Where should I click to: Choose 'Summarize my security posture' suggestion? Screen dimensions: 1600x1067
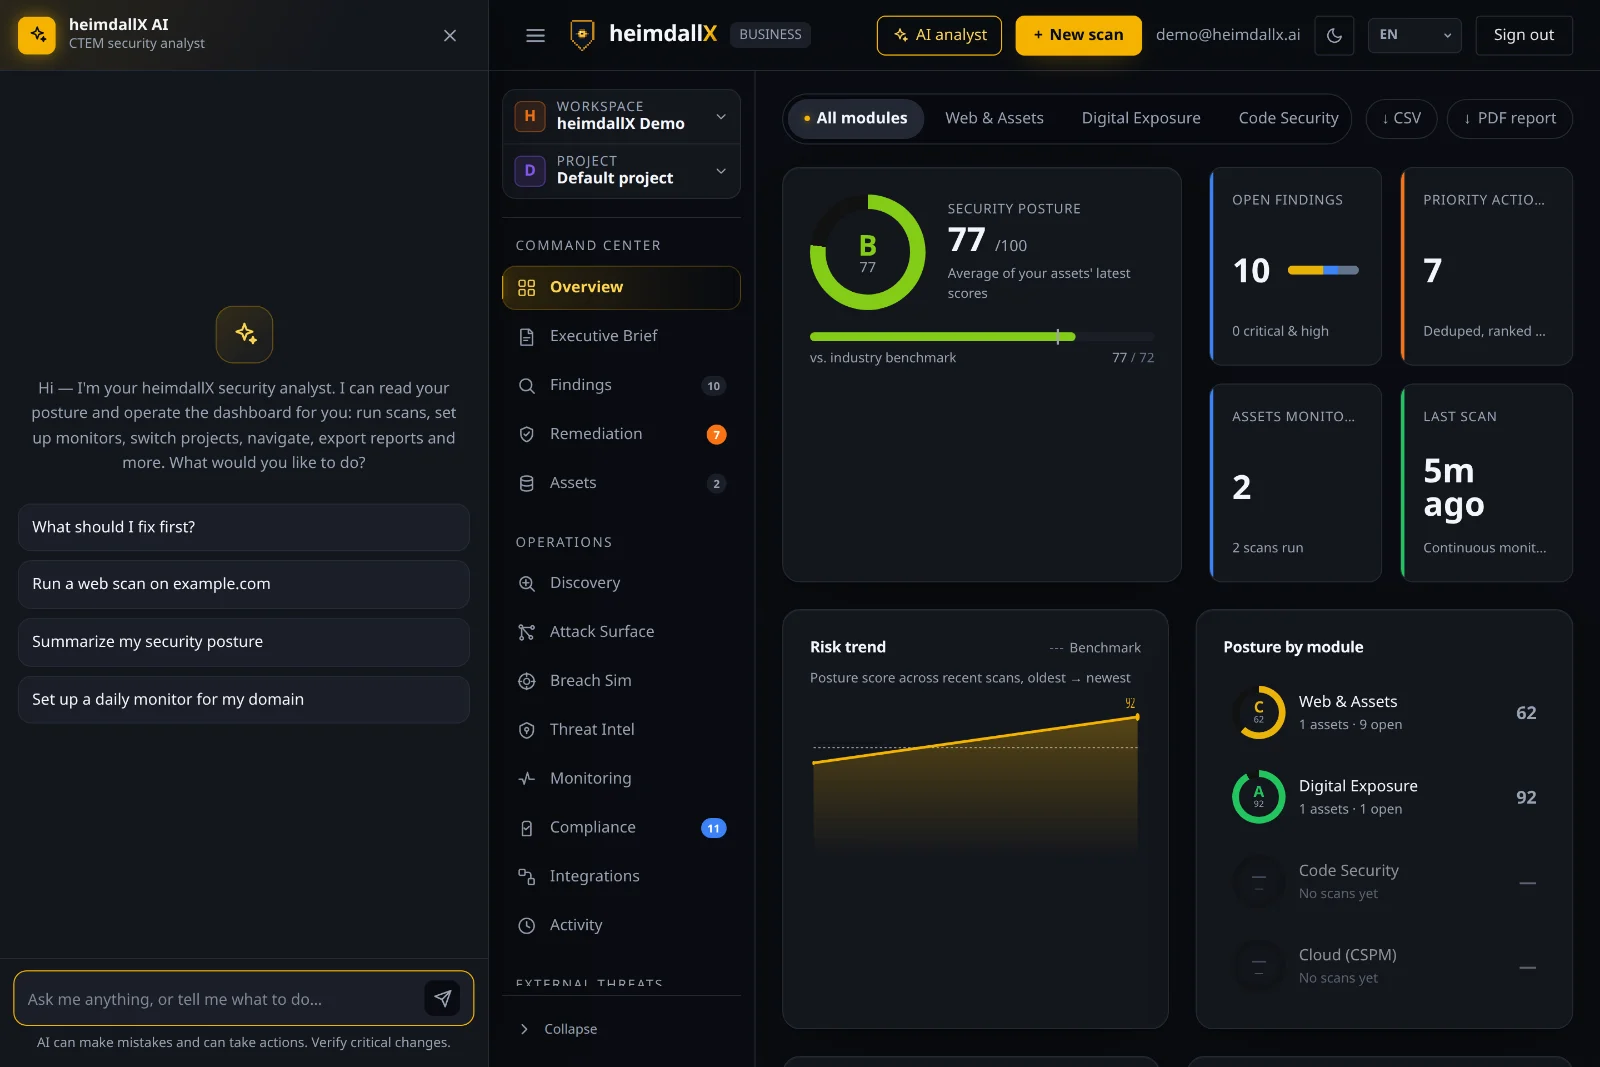243,642
